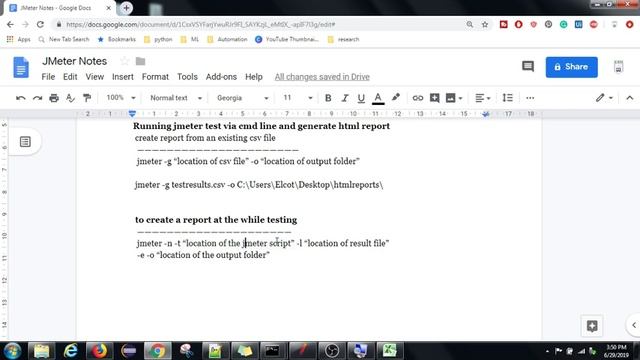Open the command prompt taskbar icon
This screenshot has width=640, height=360.
tap(272, 351)
